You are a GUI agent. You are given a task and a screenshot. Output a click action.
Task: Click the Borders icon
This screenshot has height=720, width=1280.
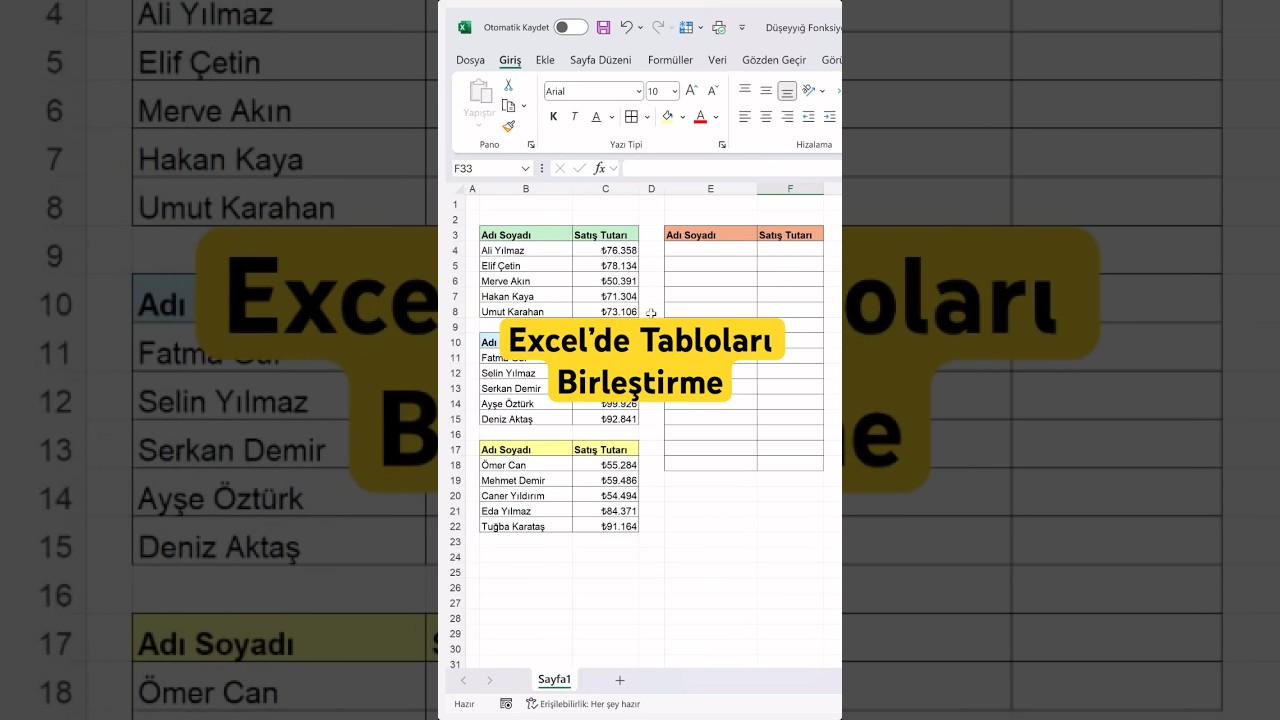(633, 117)
